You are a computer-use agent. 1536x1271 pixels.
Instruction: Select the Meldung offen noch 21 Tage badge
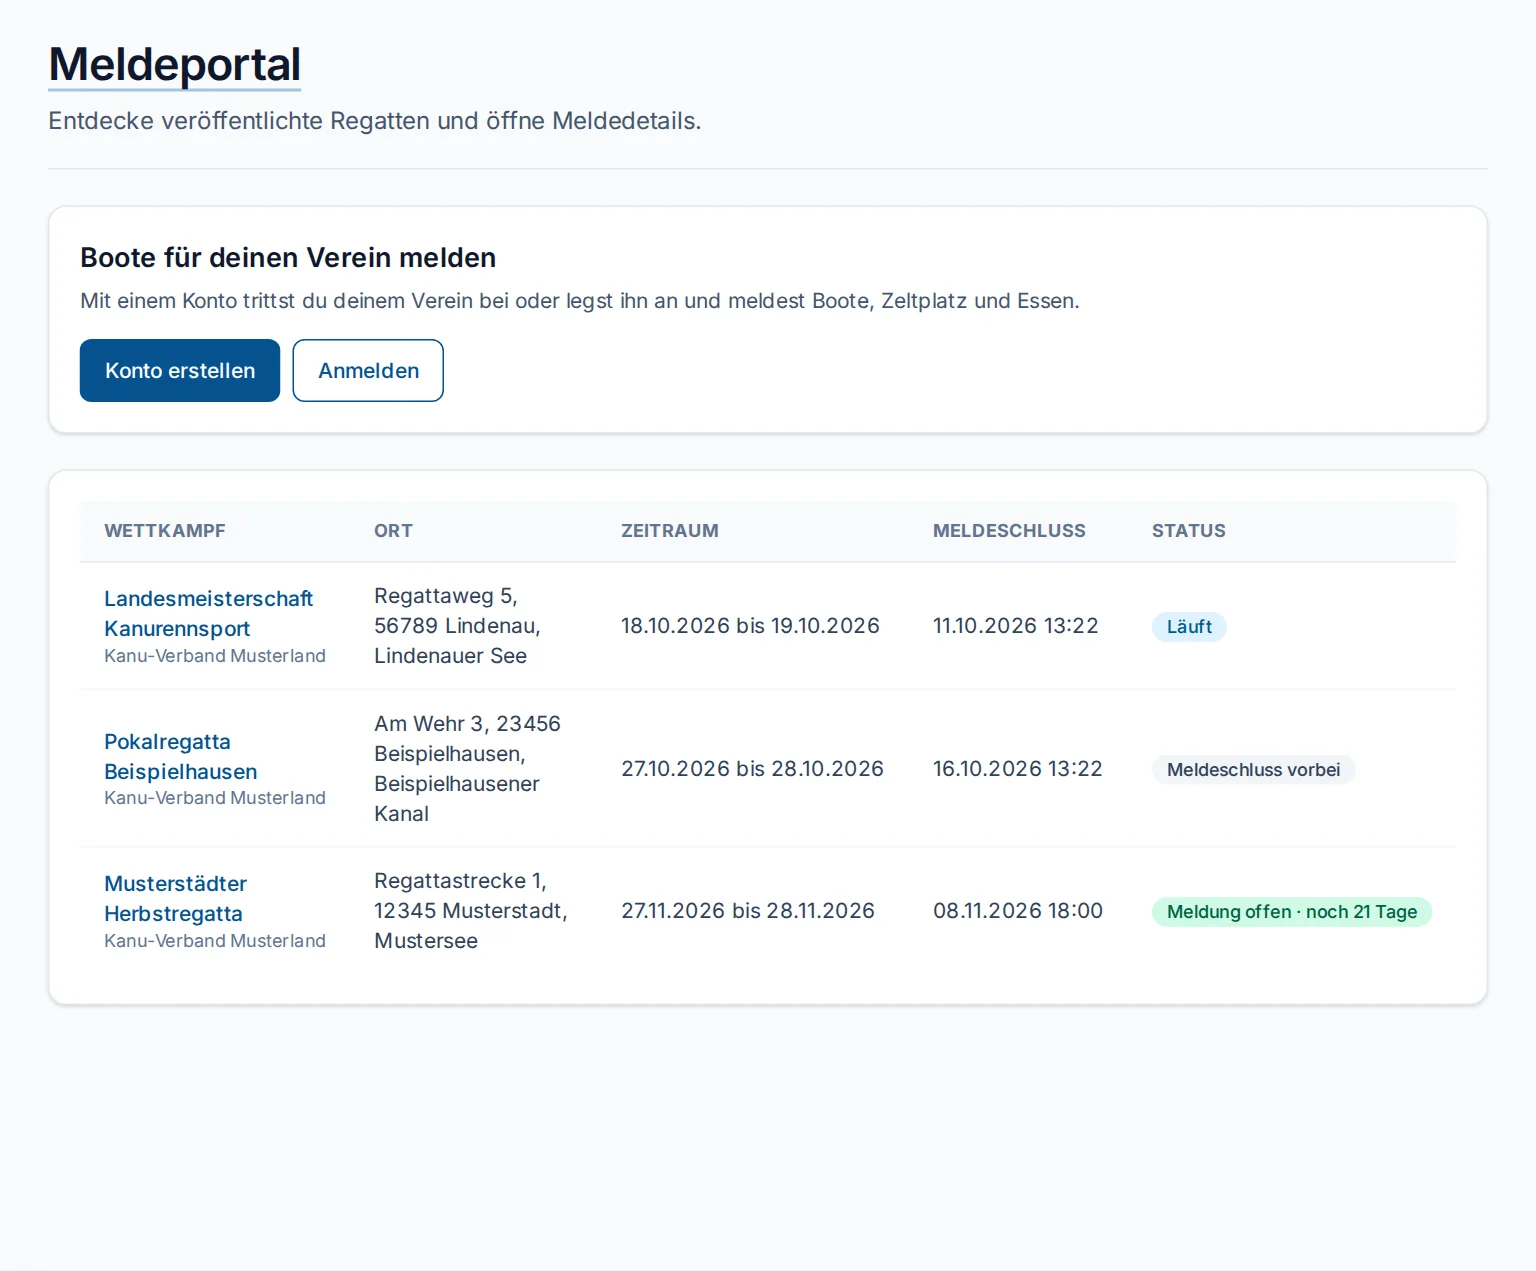(1292, 912)
